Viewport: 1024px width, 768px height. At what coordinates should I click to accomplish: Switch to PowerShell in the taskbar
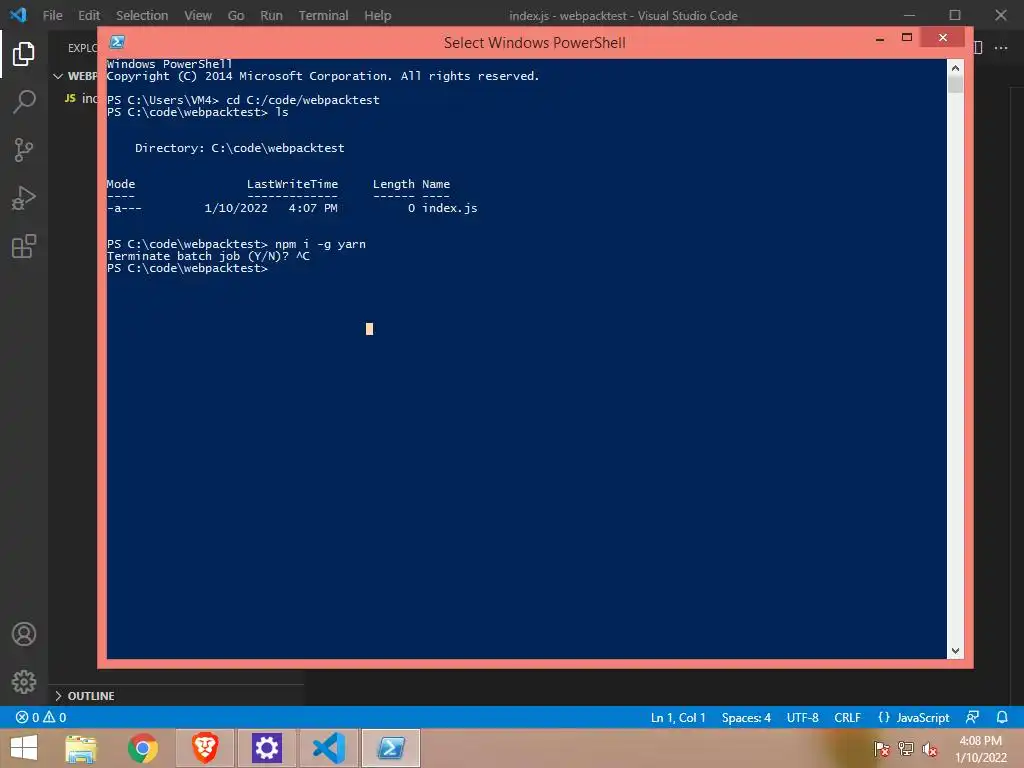click(x=391, y=748)
